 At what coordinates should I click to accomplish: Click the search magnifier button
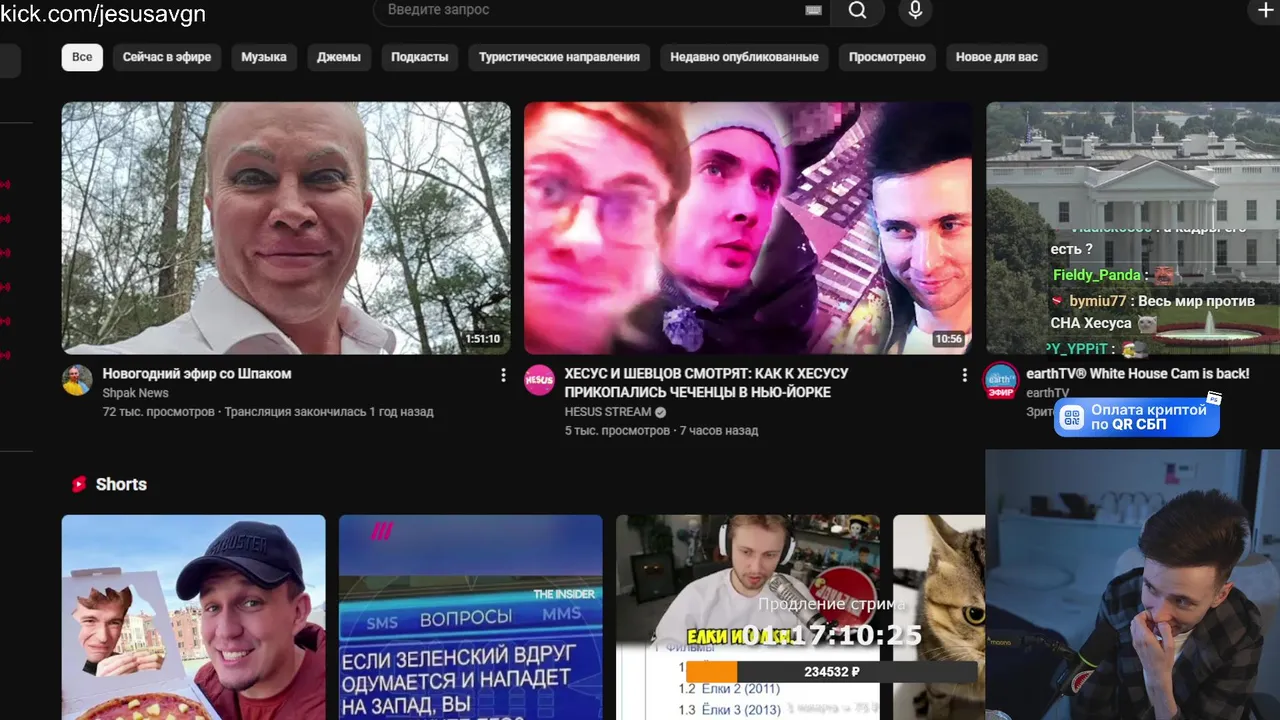857,10
